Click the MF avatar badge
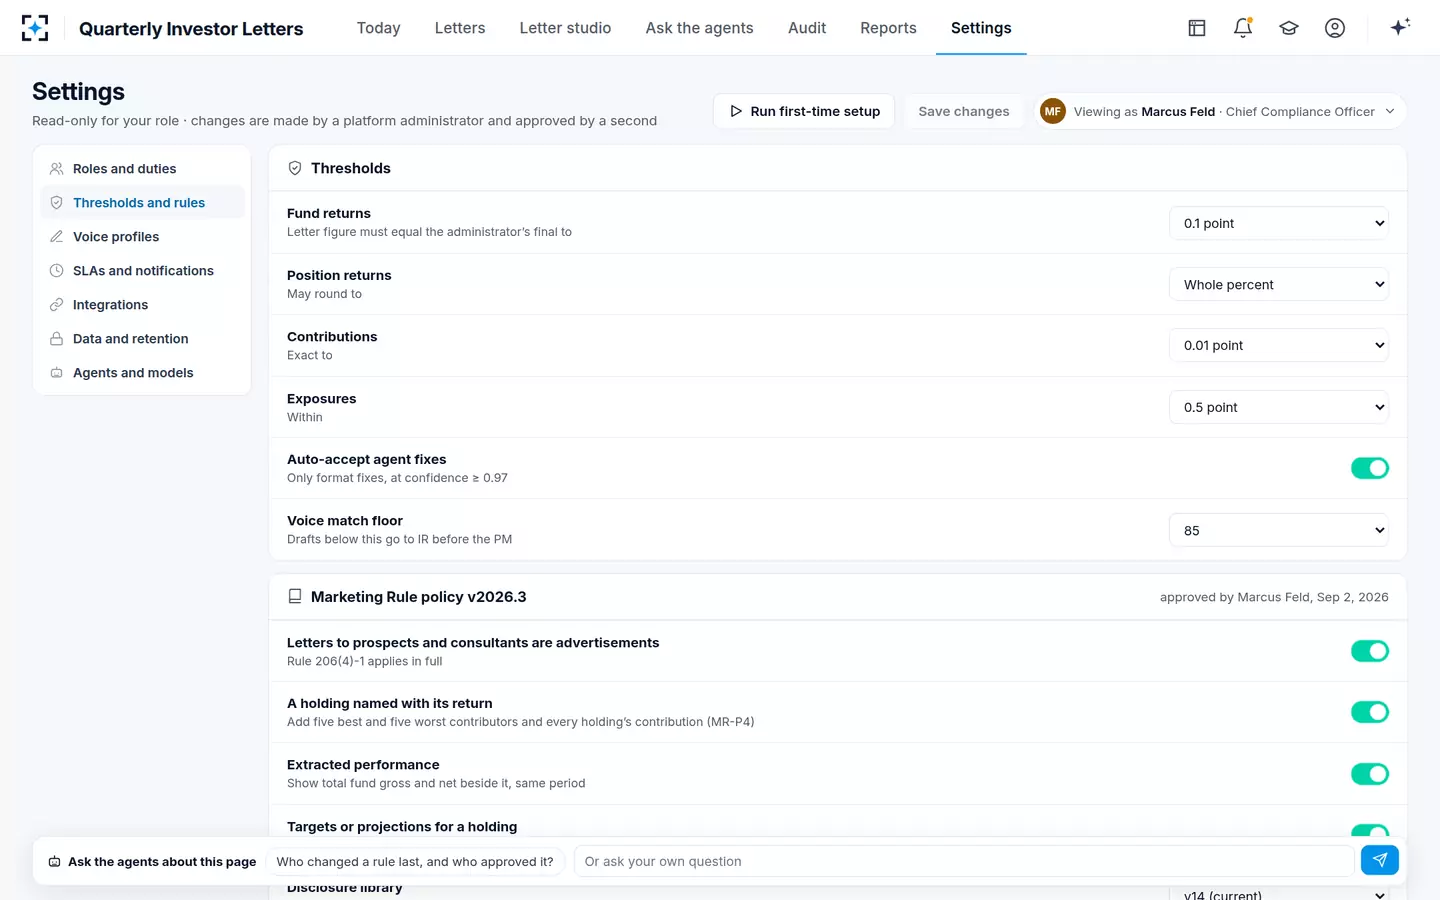 pos(1053,111)
